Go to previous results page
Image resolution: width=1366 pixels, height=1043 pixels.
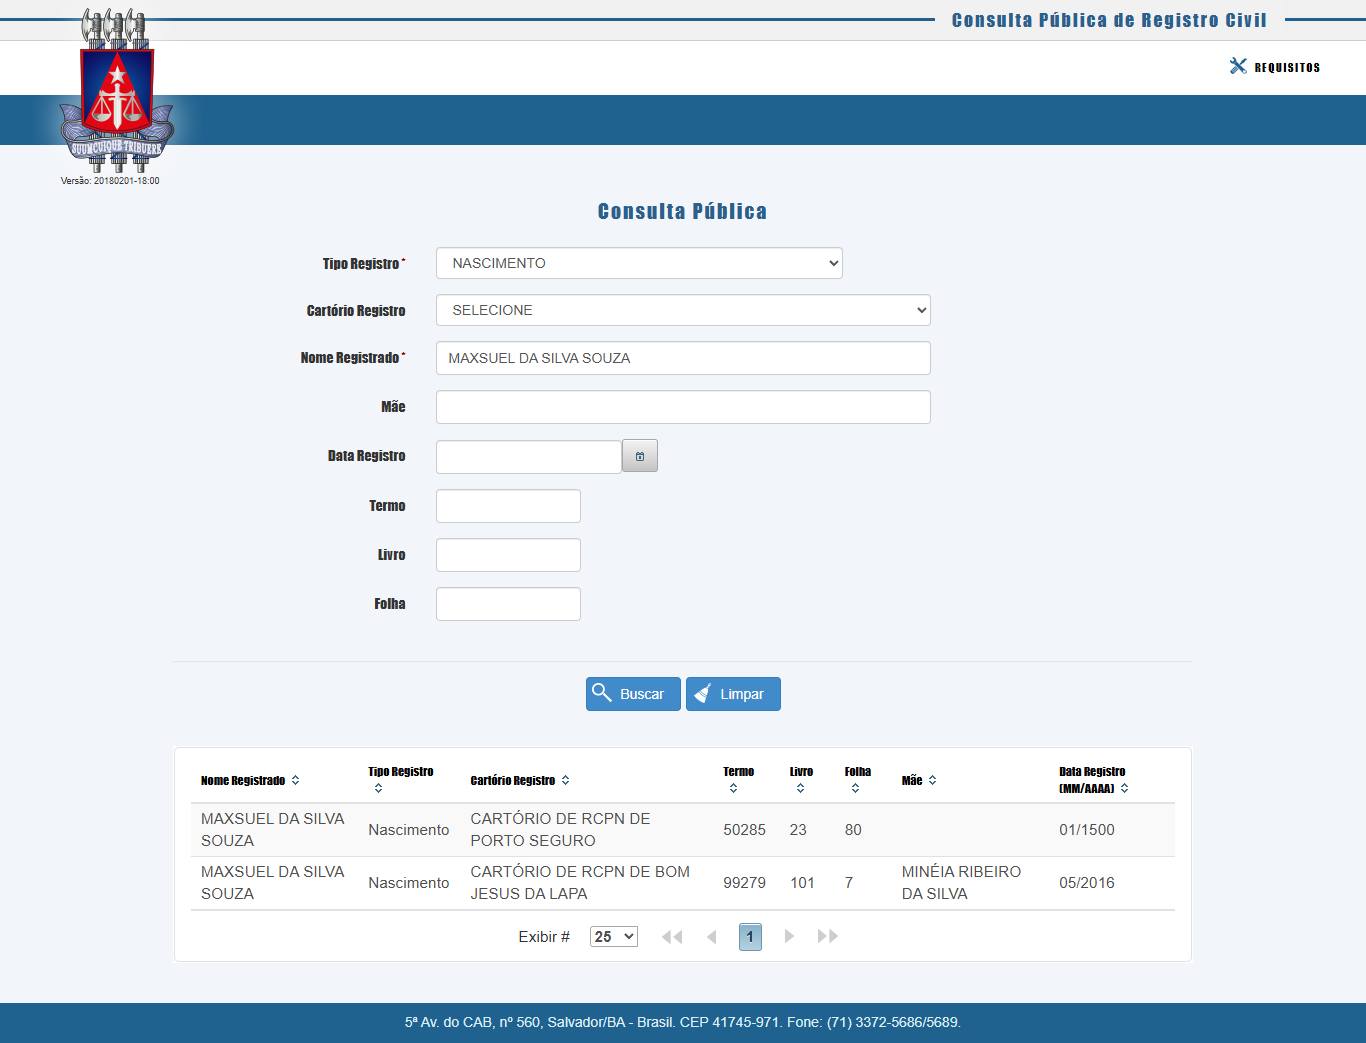coord(712,937)
